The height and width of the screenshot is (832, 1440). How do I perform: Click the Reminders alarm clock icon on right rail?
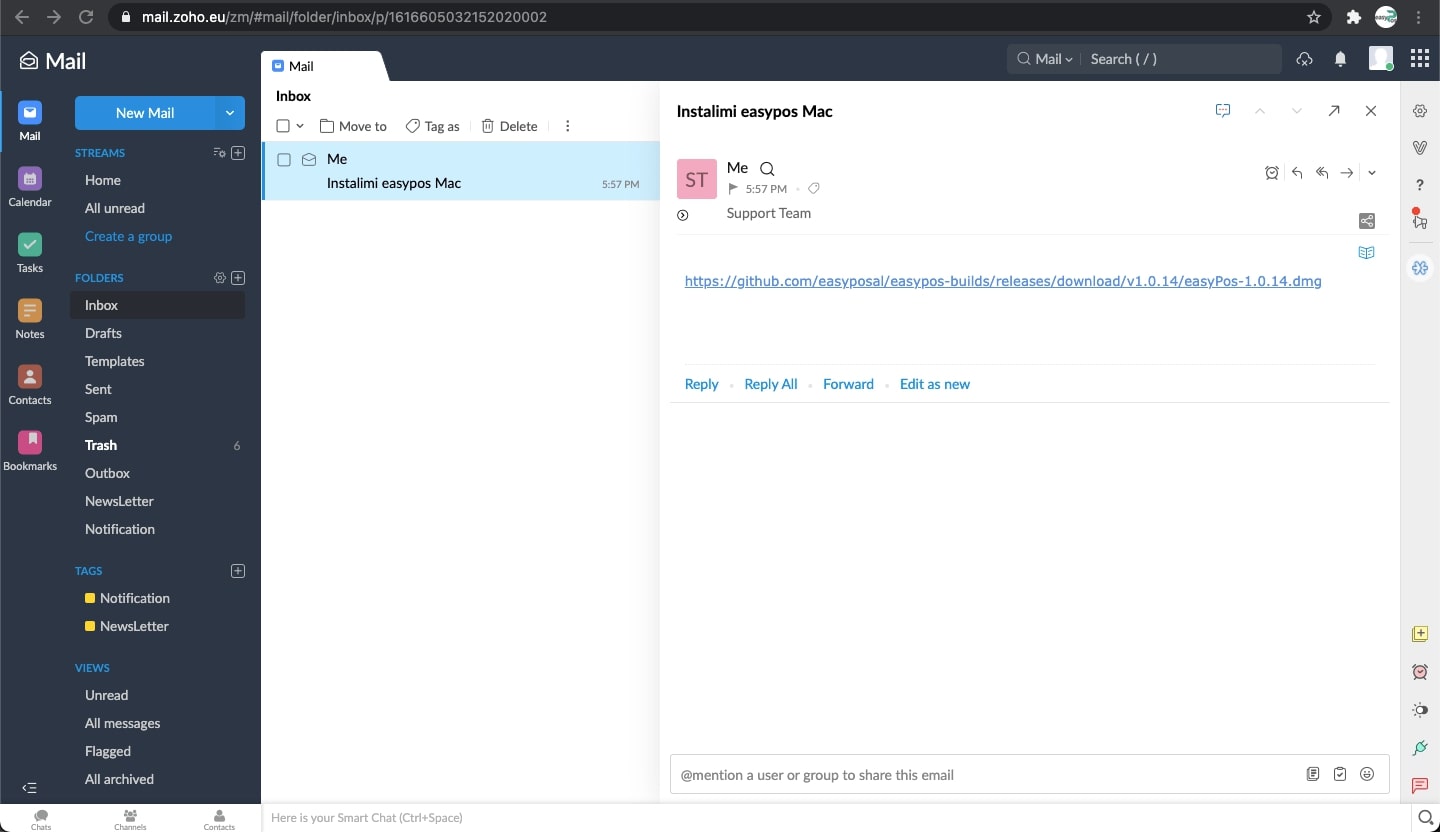pos(1420,672)
